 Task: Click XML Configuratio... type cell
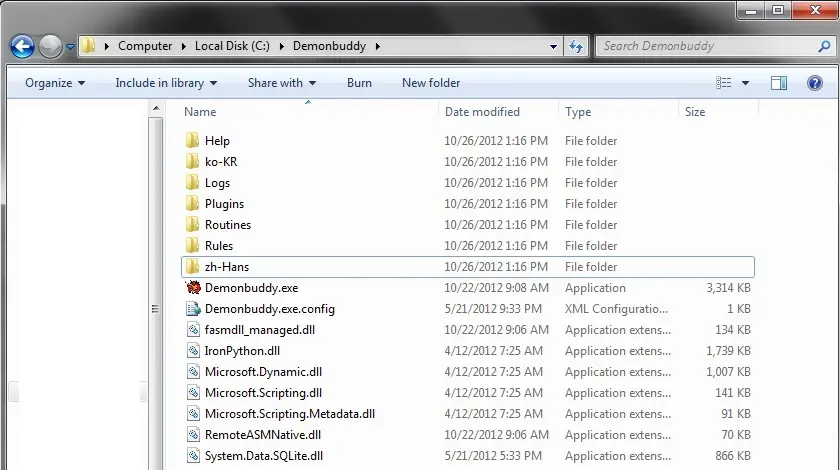616,309
